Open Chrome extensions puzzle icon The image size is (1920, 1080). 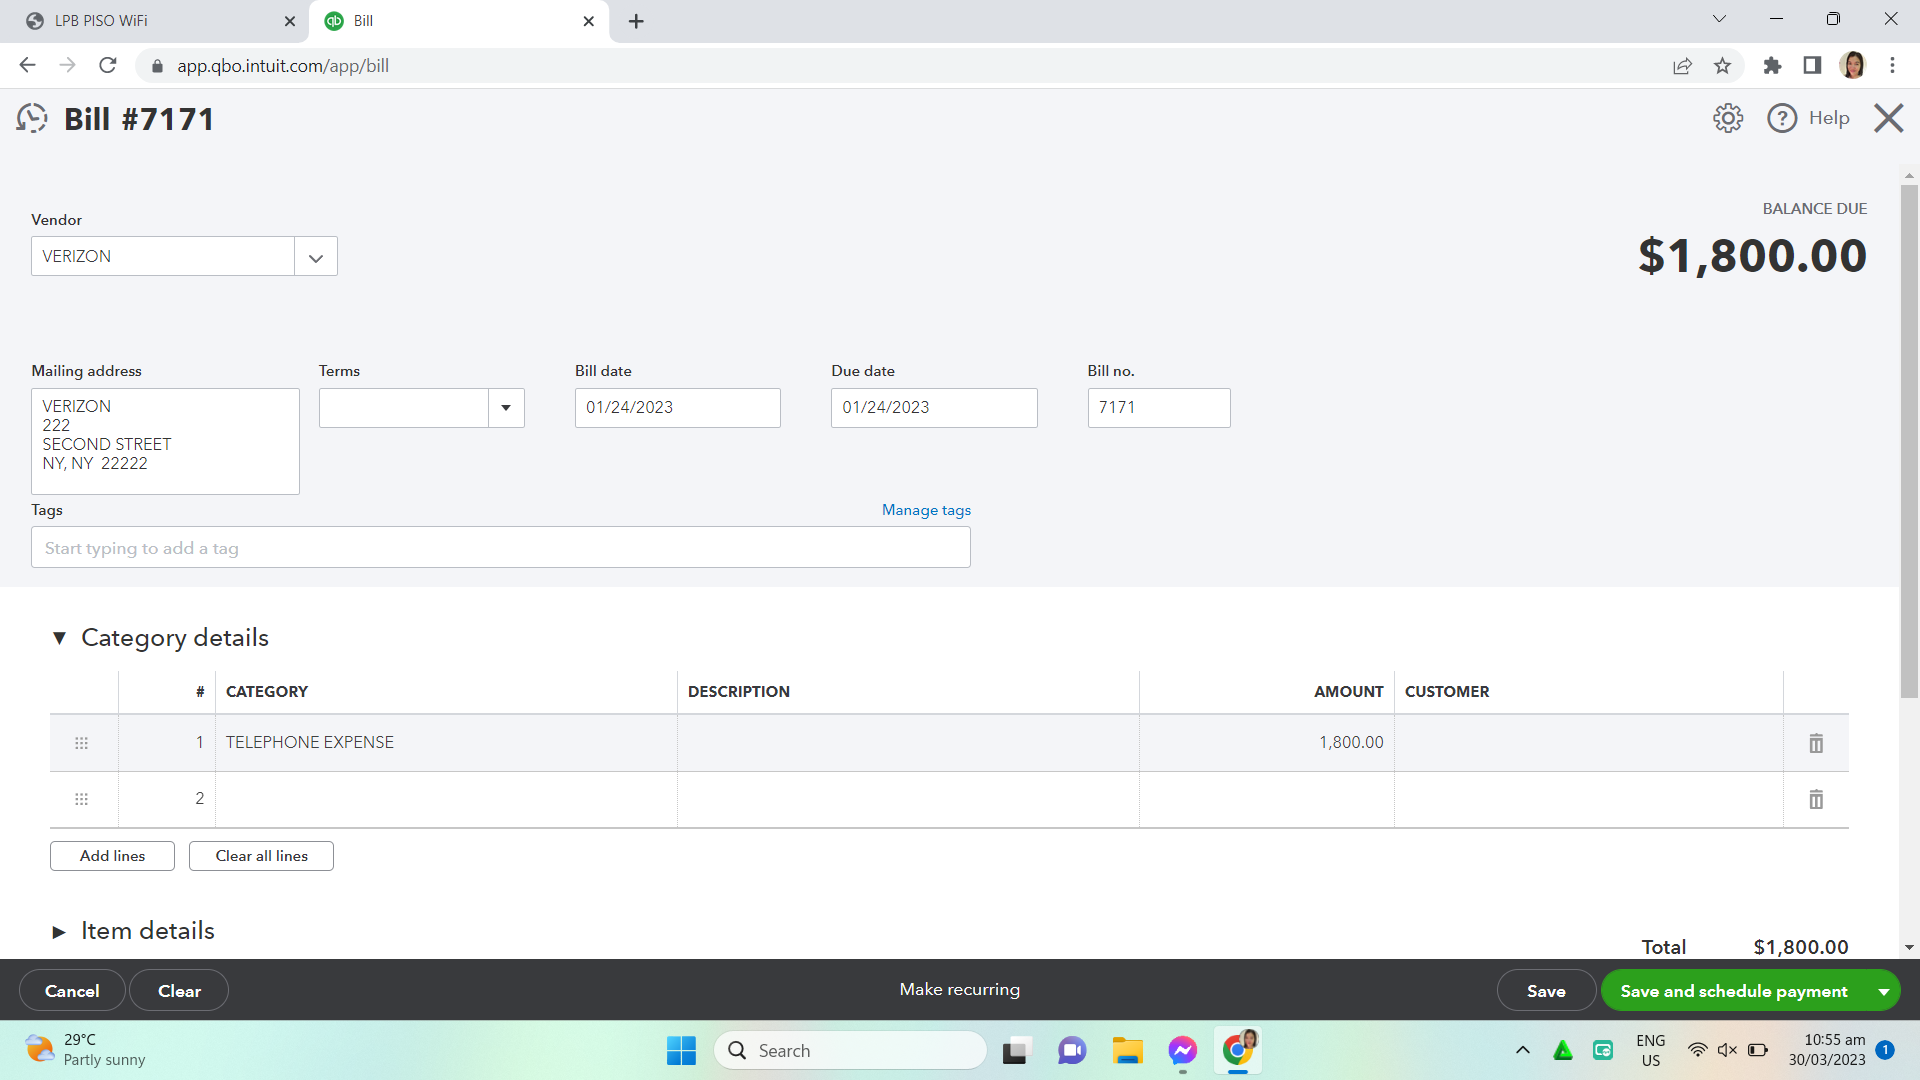[1772, 66]
